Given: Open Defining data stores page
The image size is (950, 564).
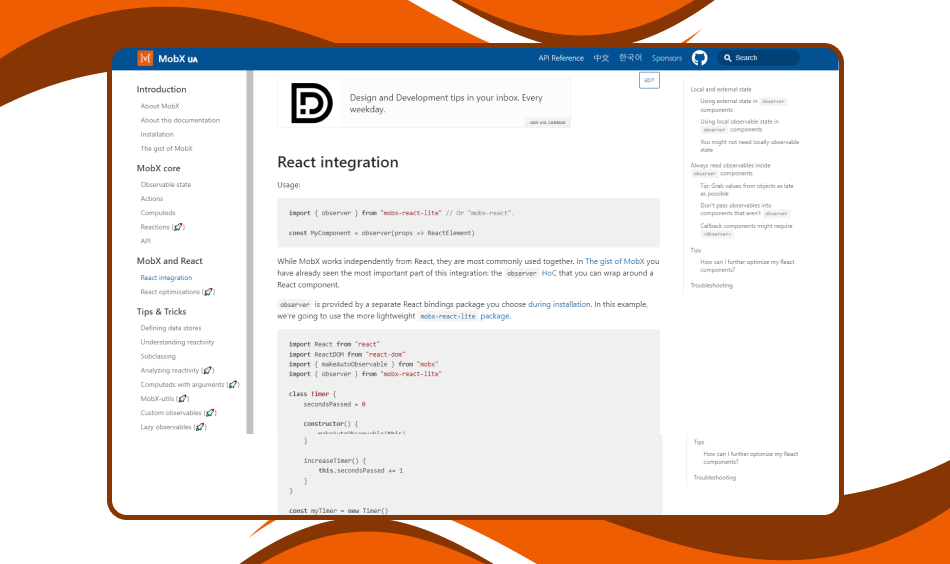Looking at the screenshot, I should coord(171,328).
